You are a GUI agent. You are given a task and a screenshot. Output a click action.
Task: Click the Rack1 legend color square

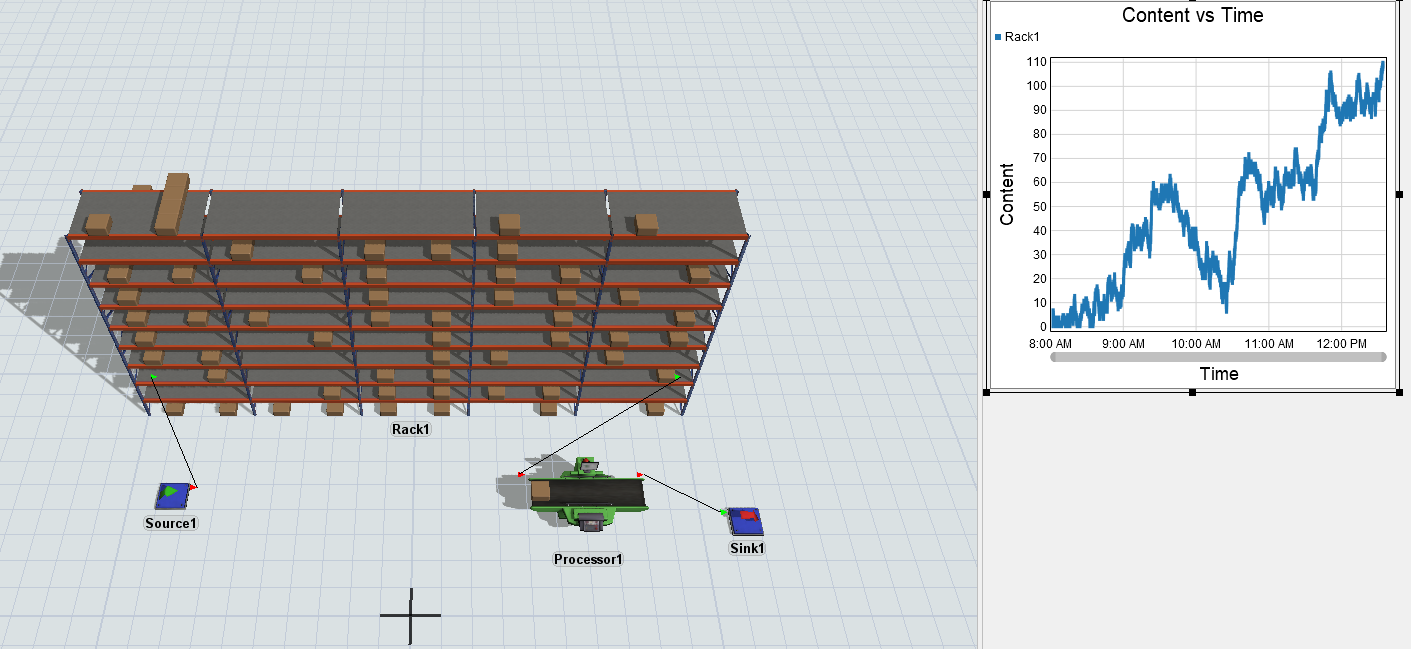[998, 37]
